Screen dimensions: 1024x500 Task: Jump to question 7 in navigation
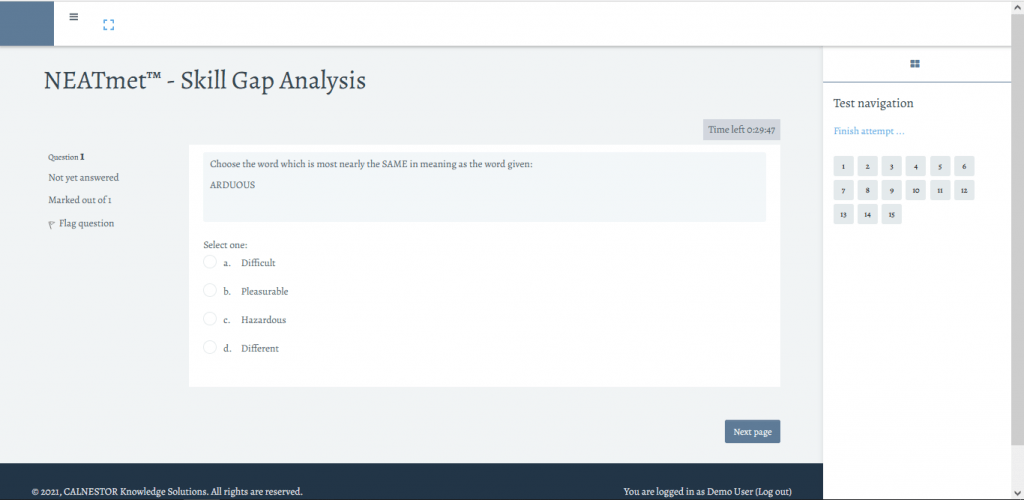[844, 190]
